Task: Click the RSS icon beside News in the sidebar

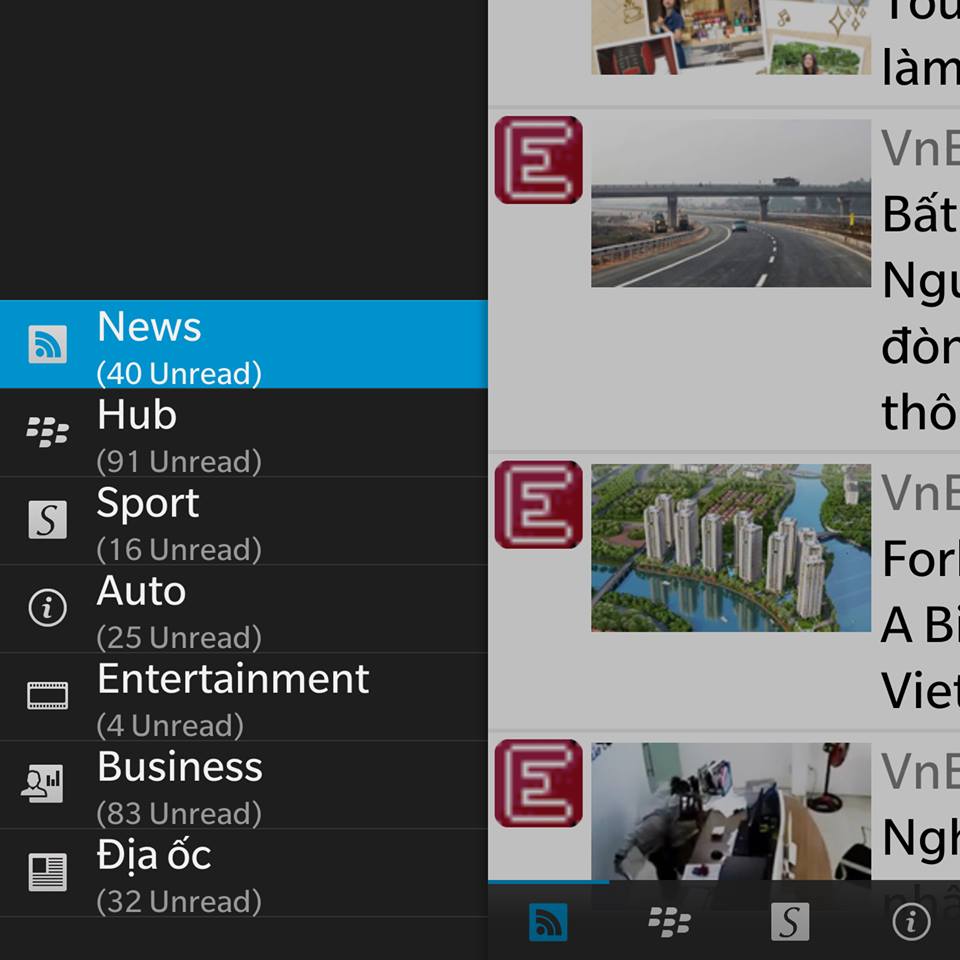Action: pyautogui.click(x=48, y=344)
